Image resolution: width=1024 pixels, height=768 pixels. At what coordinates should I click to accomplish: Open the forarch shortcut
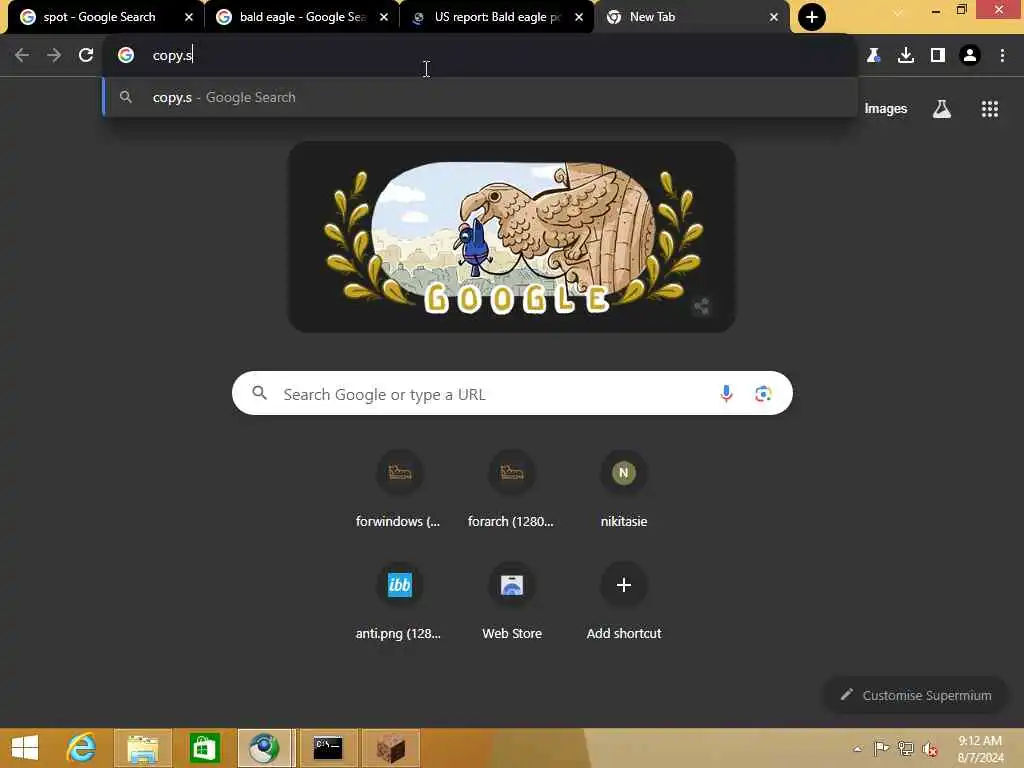[x=511, y=489]
